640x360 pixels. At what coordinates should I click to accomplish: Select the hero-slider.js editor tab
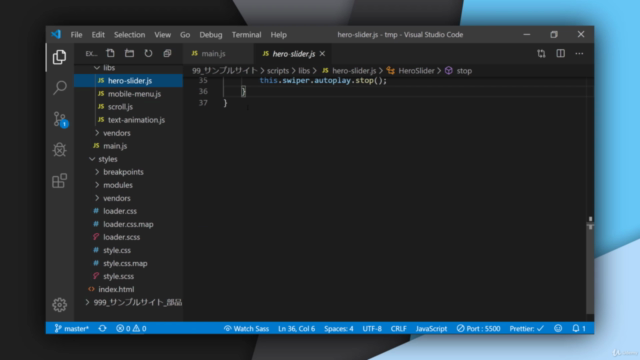[x=293, y=53]
